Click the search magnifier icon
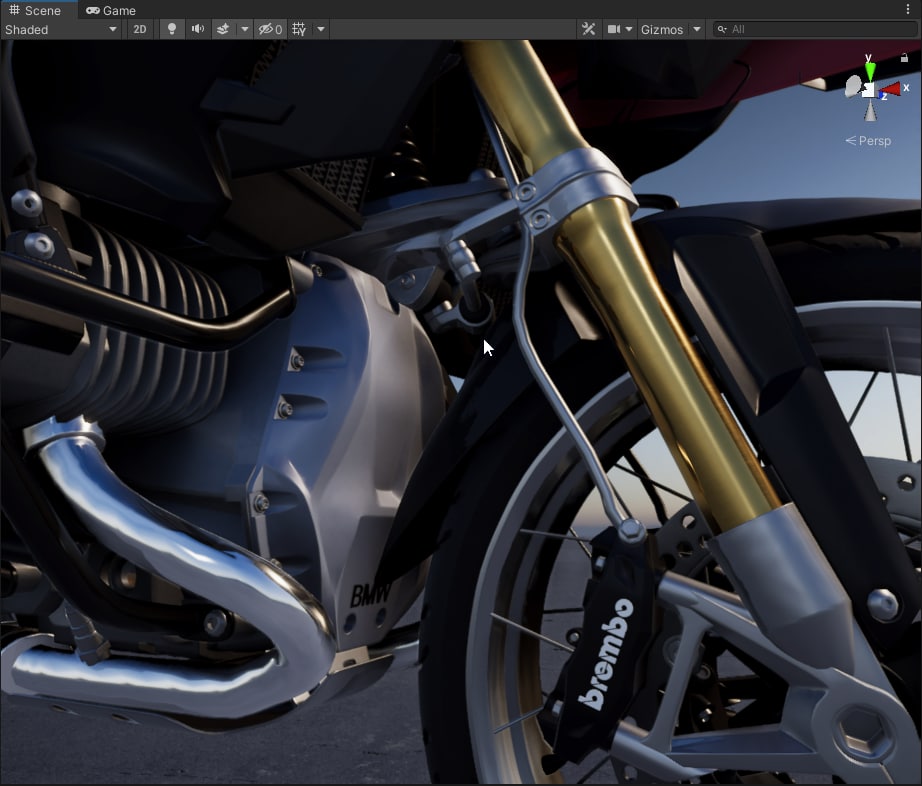Viewport: 922px width, 786px height. pyautogui.click(x=722, y=29)
